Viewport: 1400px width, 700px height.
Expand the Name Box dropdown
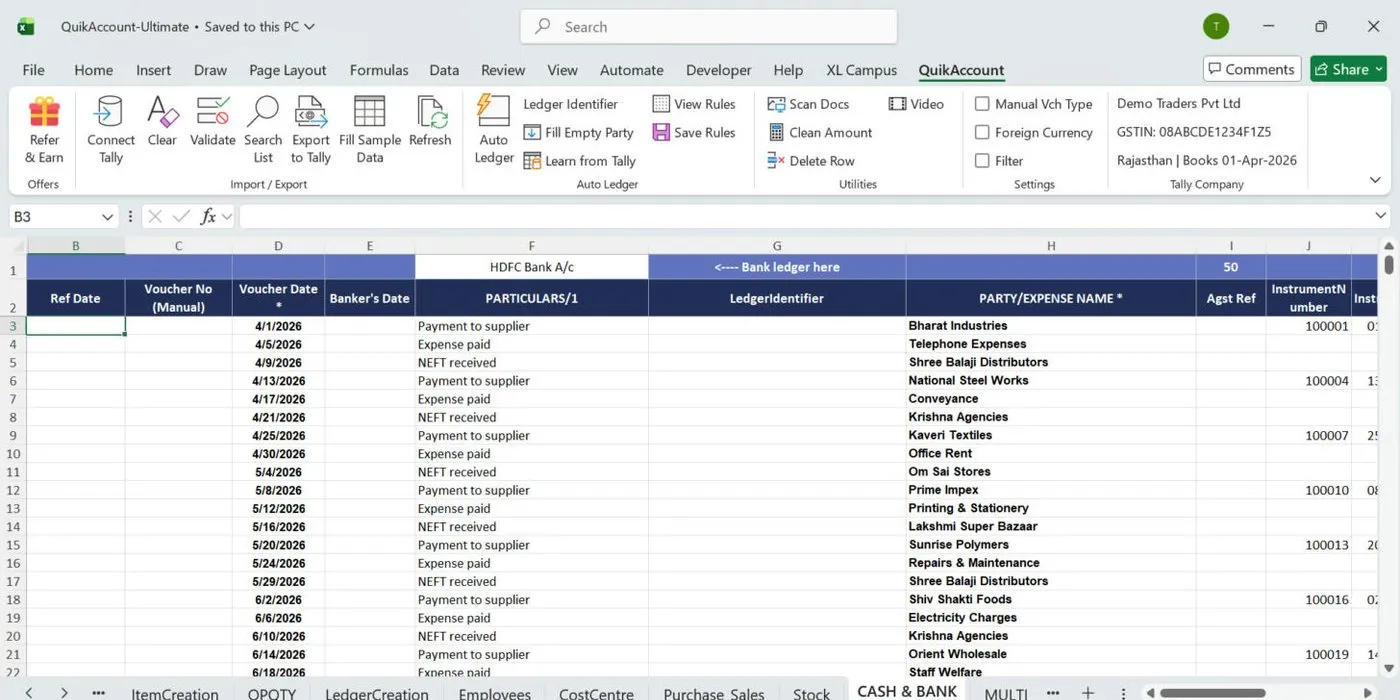[x=107, y=216]
